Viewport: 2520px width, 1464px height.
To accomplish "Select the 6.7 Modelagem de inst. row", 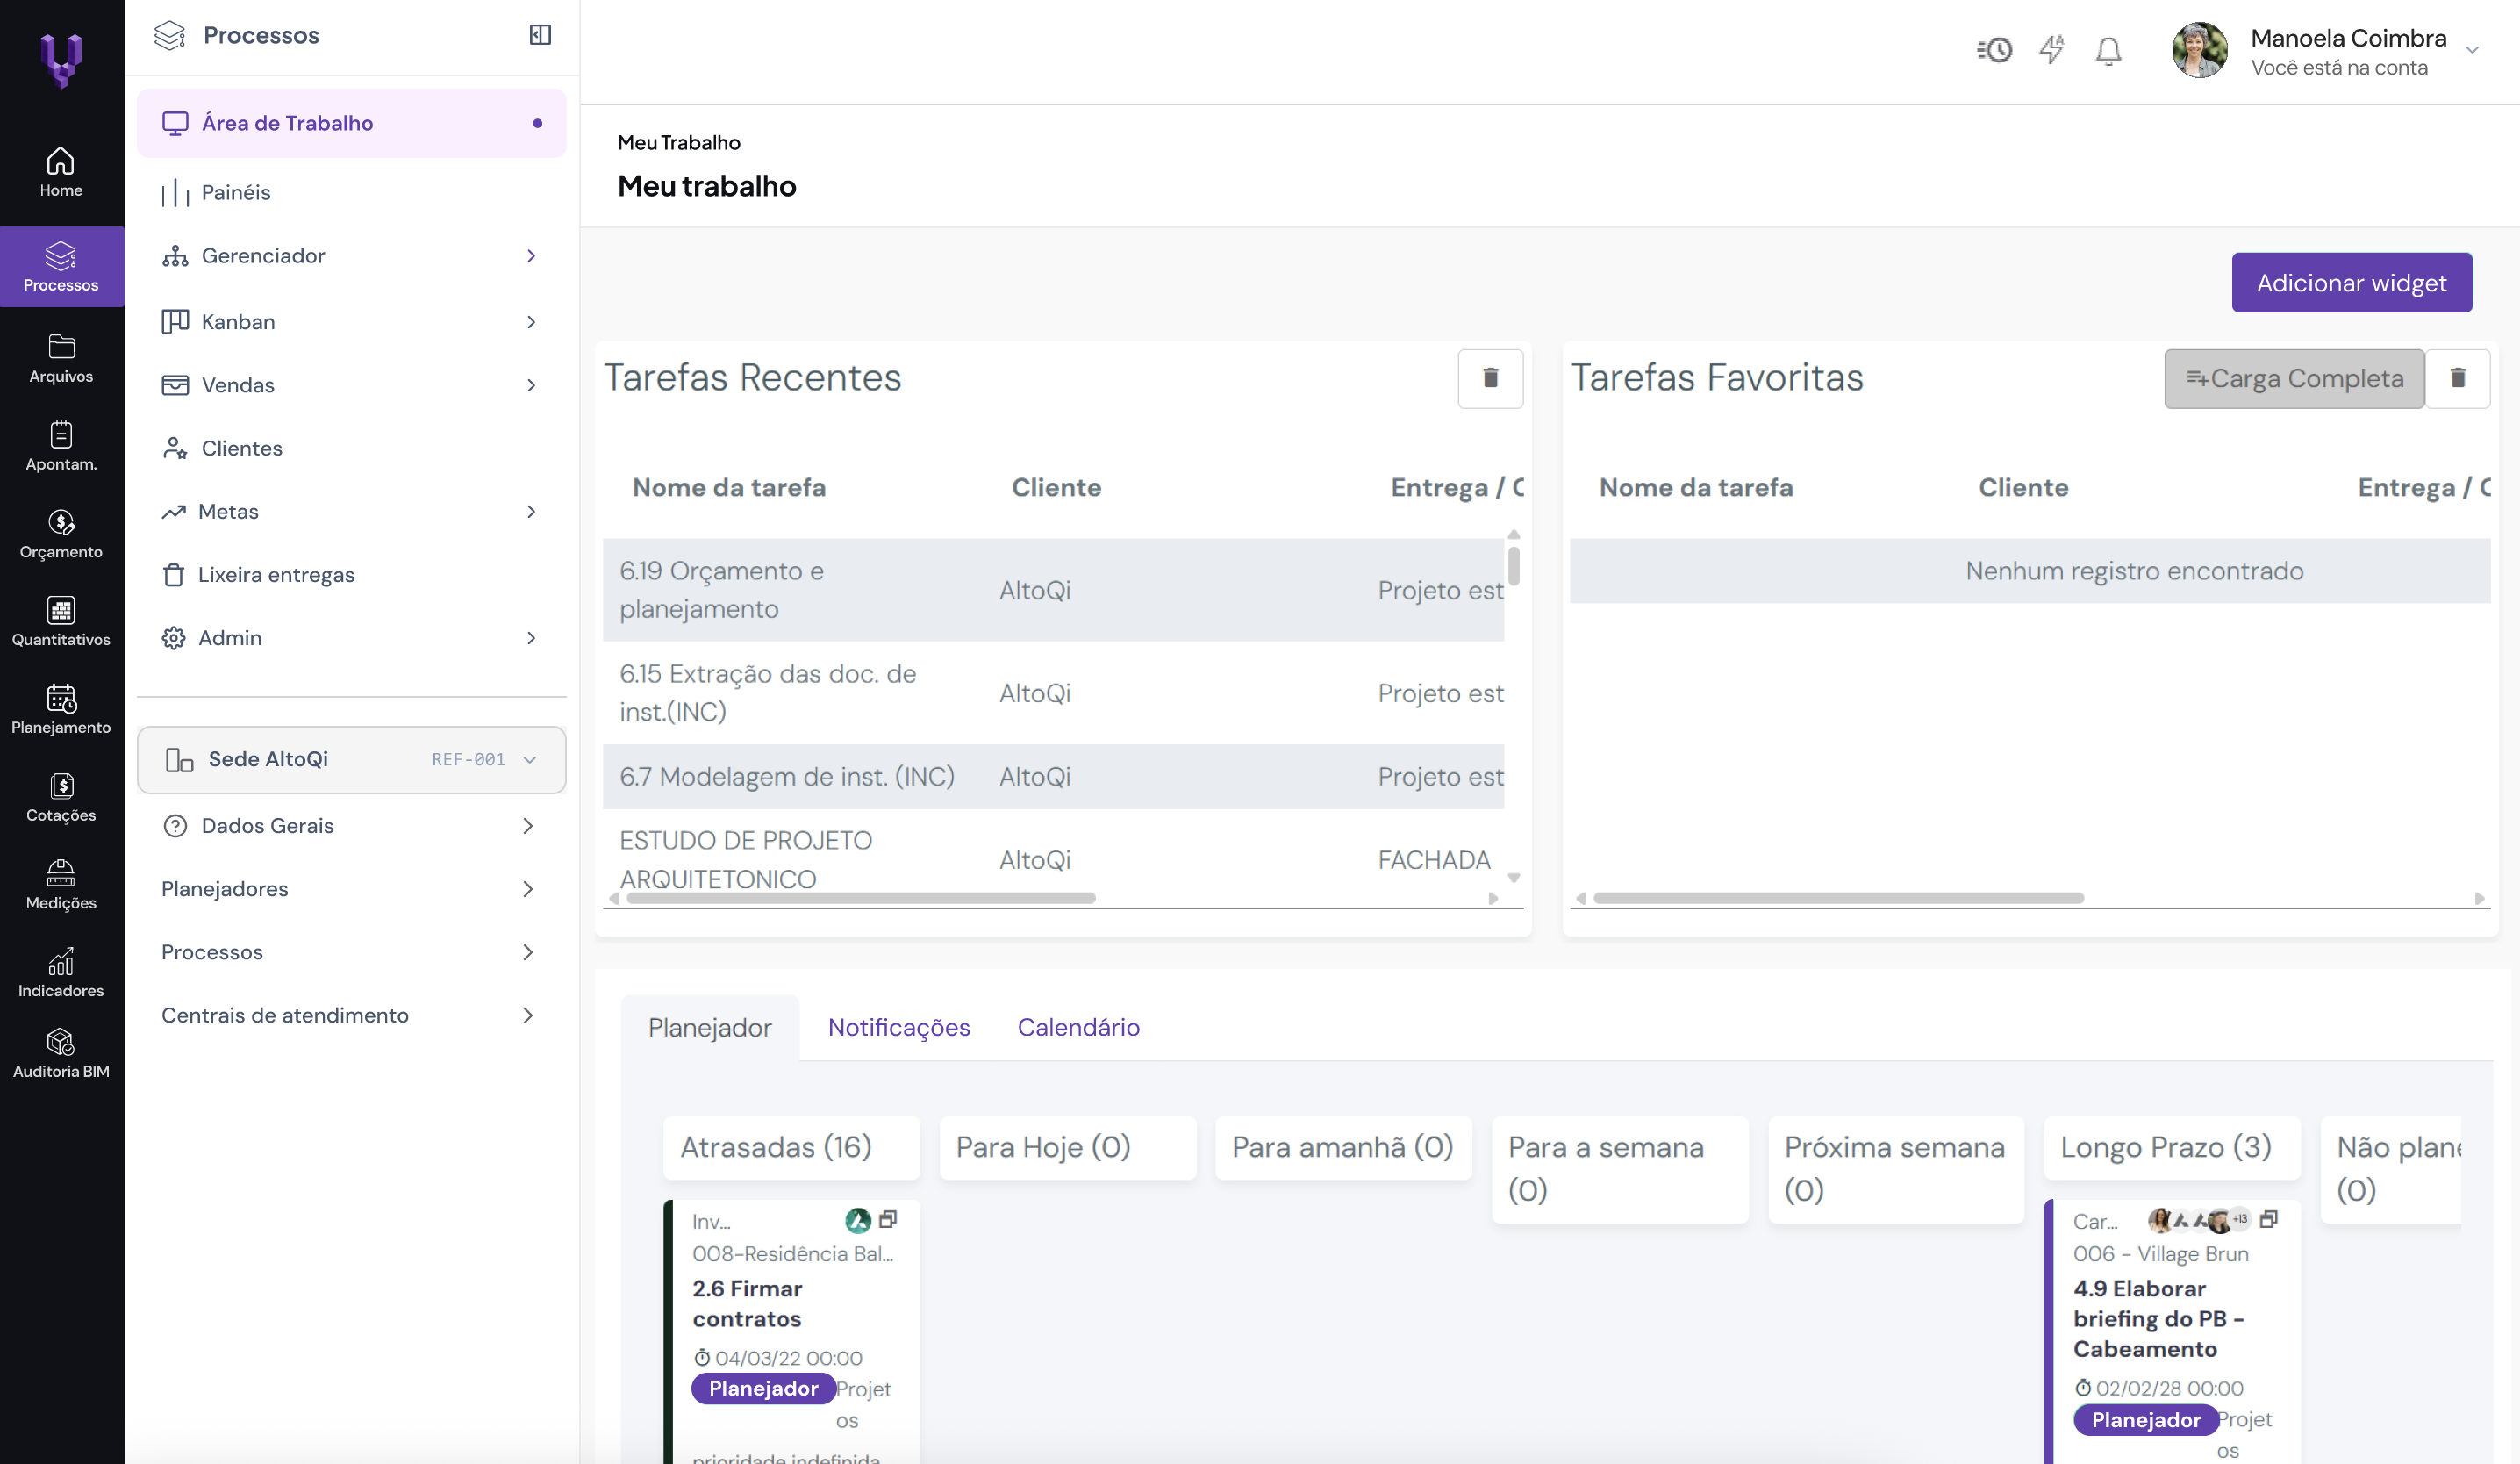I will tap(1053, 777).
